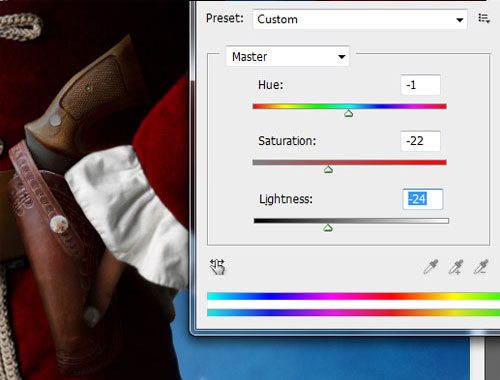Screen dimensions: 500x380
Task: Click the Hue slider handle
Action: [x=348, y=114]
